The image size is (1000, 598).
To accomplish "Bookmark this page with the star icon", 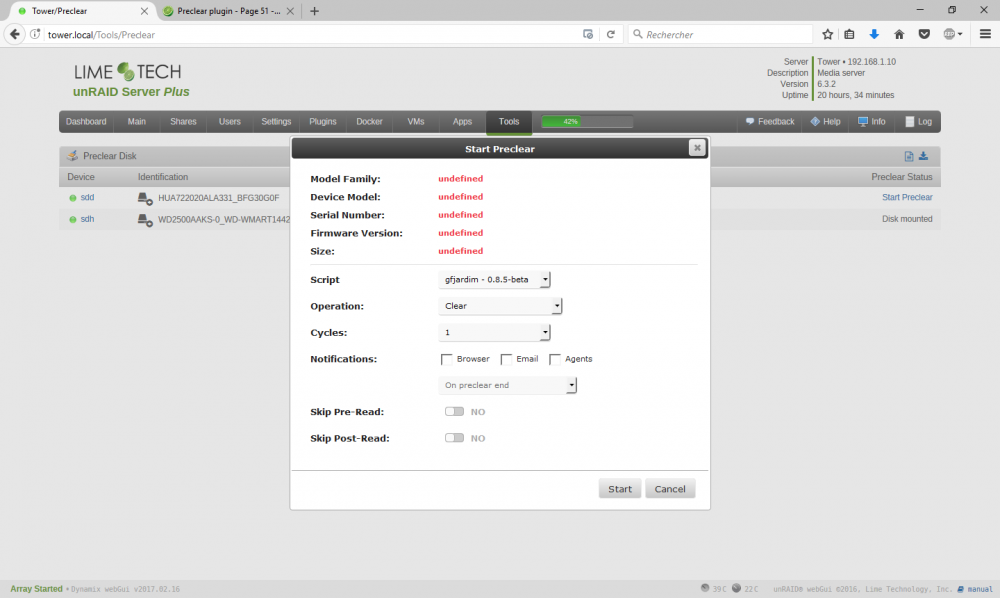I will coord(827,34).
